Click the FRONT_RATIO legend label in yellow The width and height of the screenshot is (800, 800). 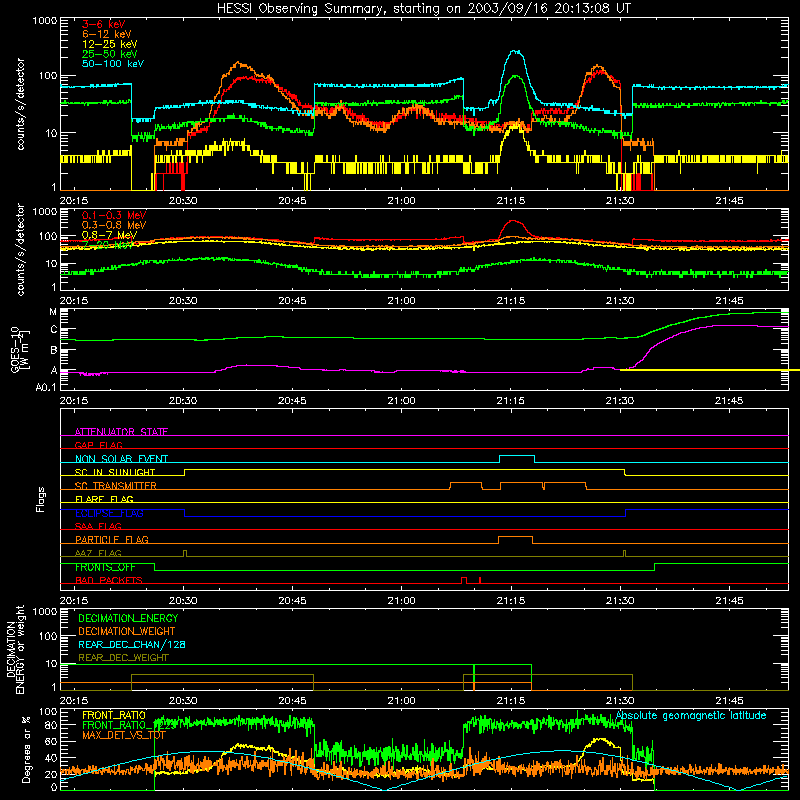point(114,715)
